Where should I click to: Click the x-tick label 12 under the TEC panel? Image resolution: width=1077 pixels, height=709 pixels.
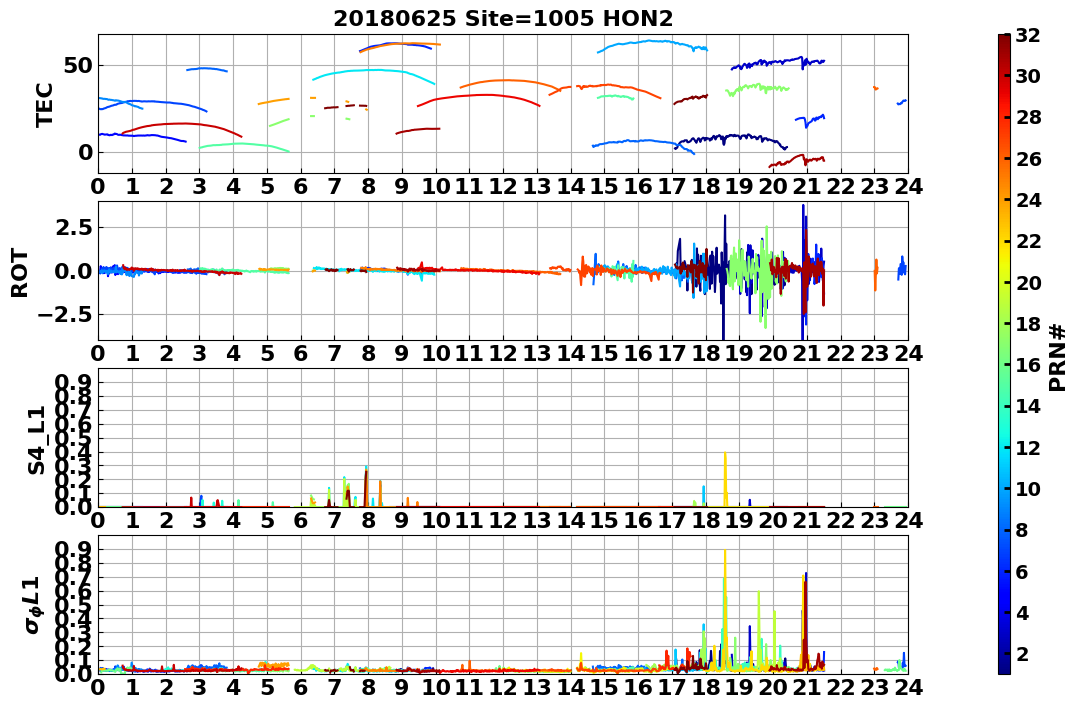503,186
